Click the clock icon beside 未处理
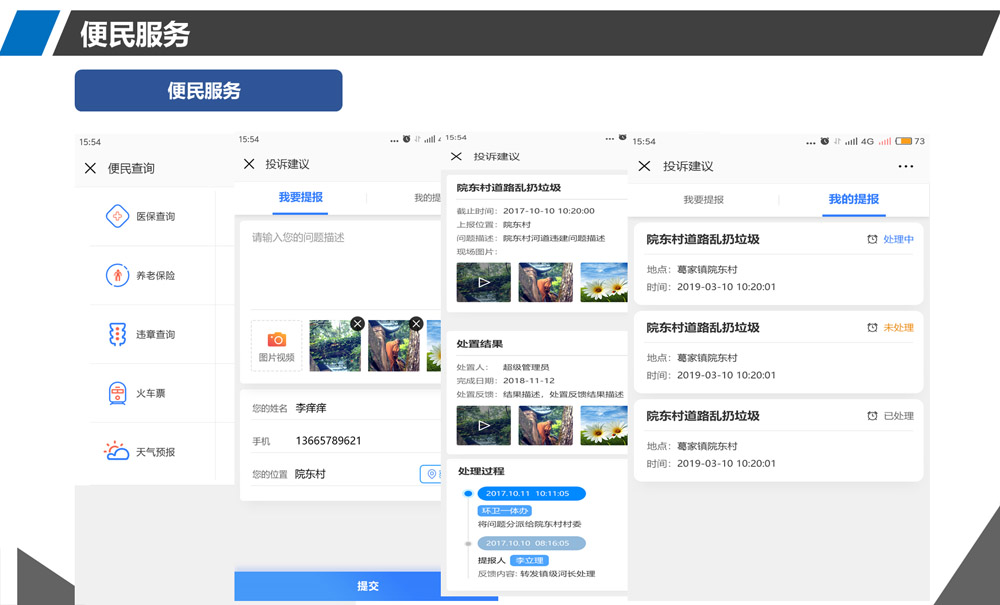Screen dimensions: 1000x605 (872, 328)
